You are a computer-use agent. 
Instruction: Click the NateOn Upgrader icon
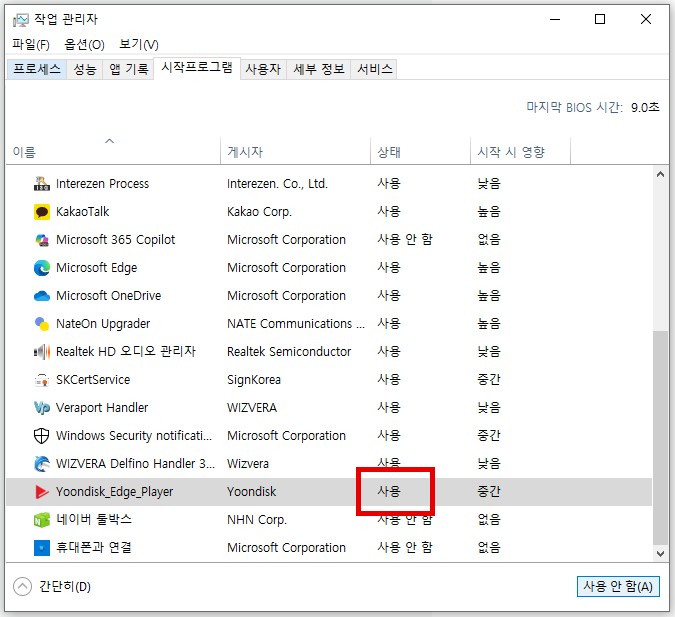42,324
